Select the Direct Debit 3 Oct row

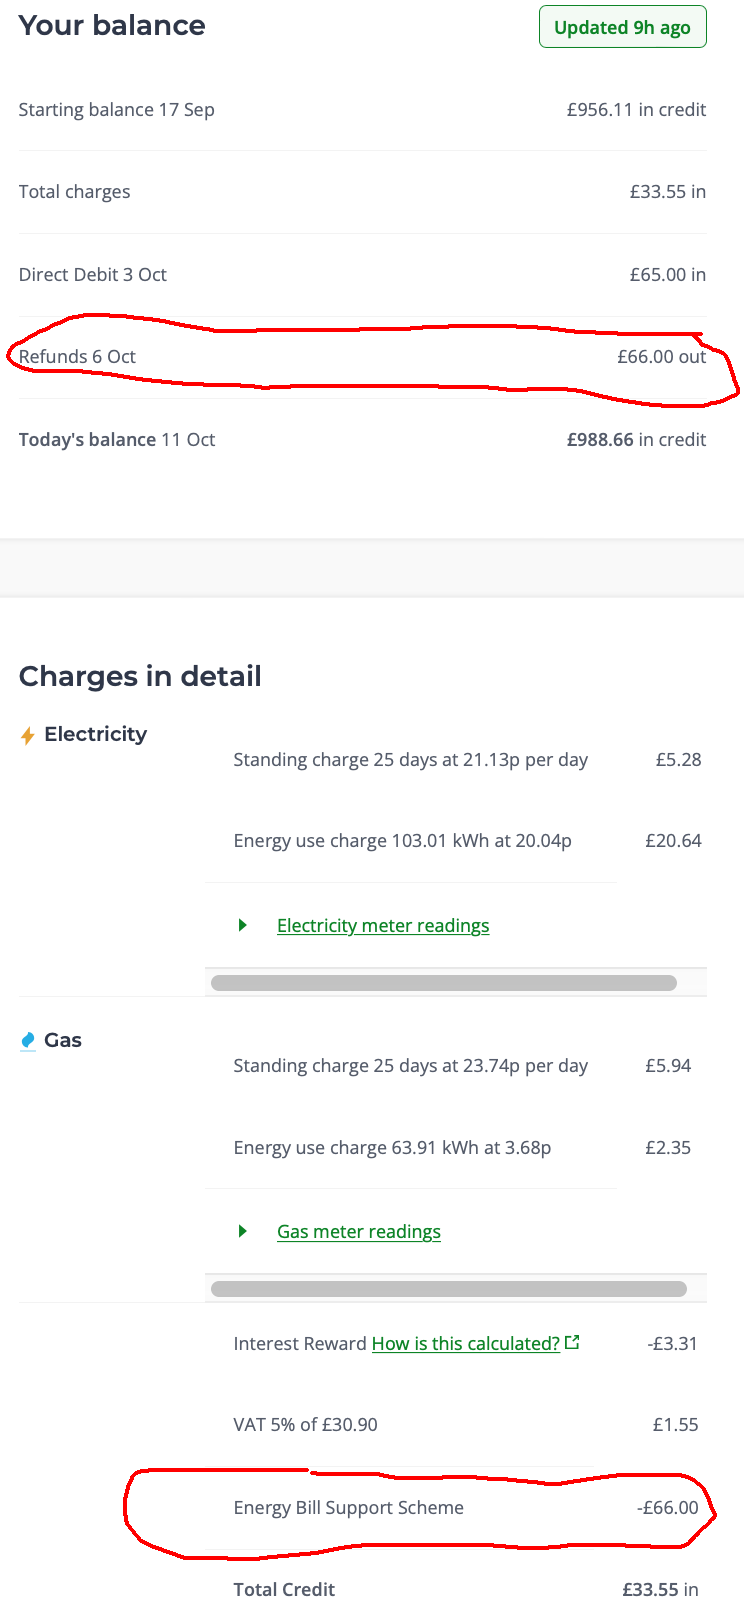pyautogui.click(x=362, y=275)
